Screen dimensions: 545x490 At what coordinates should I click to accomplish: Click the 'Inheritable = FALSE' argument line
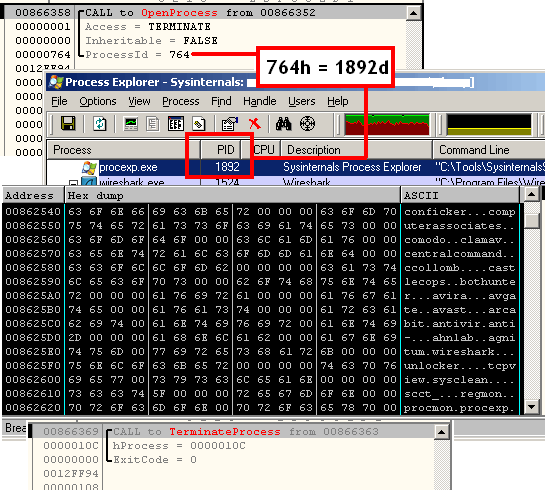(x=151, y=41)
